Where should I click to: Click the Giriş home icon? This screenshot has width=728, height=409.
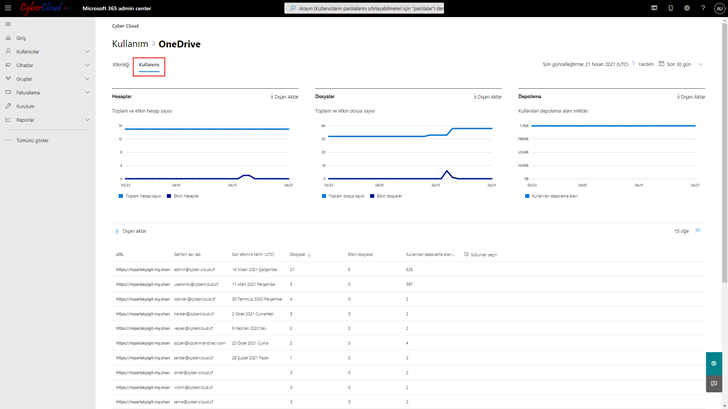(x=8, y=38)
